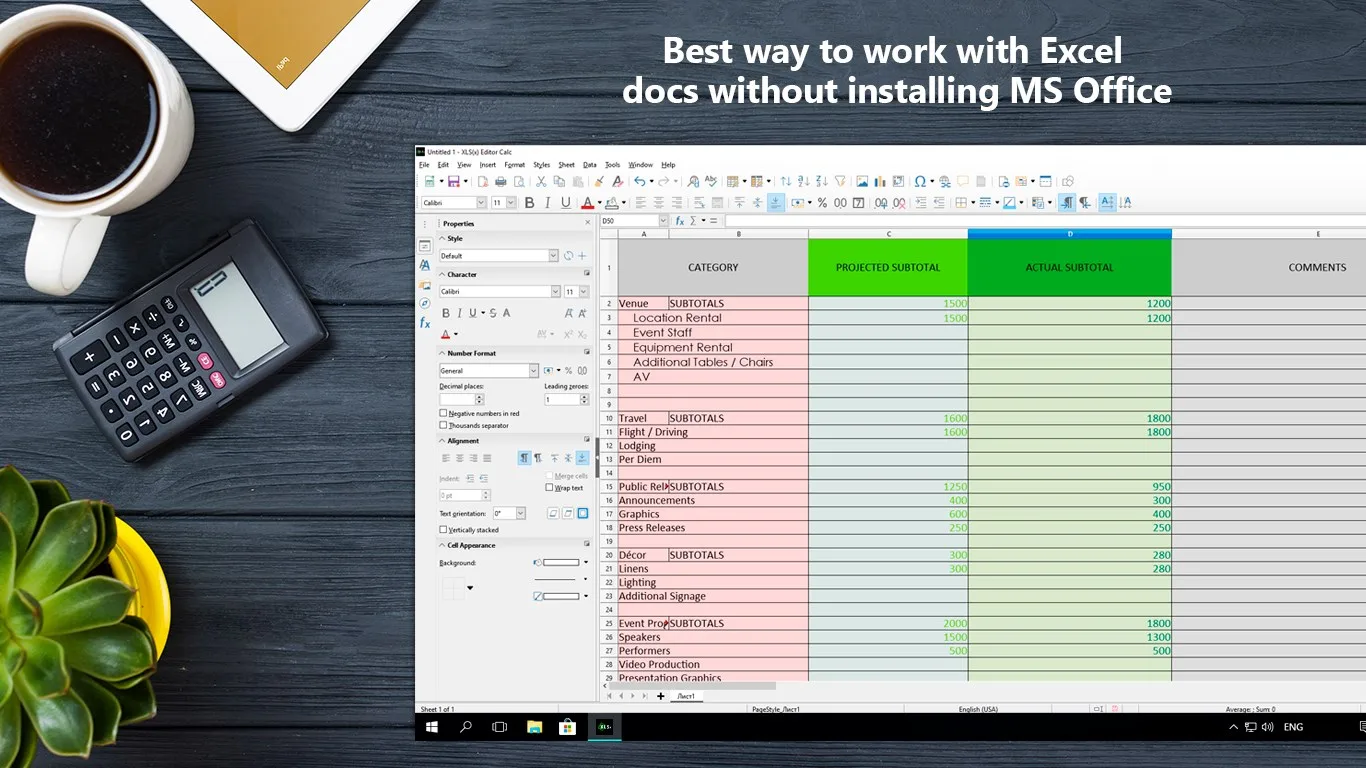Image resolution: width=1366 pixels, height=768 pixels.
Task: Click the Save document icon
Action: click(453, 182)
